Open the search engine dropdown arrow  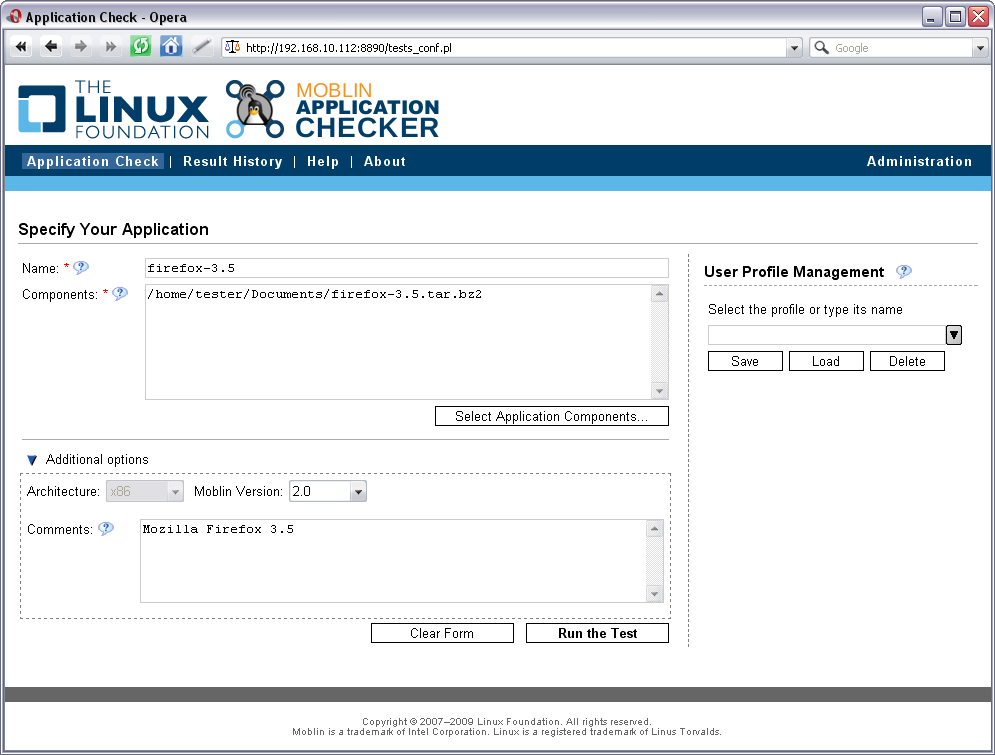980,48
